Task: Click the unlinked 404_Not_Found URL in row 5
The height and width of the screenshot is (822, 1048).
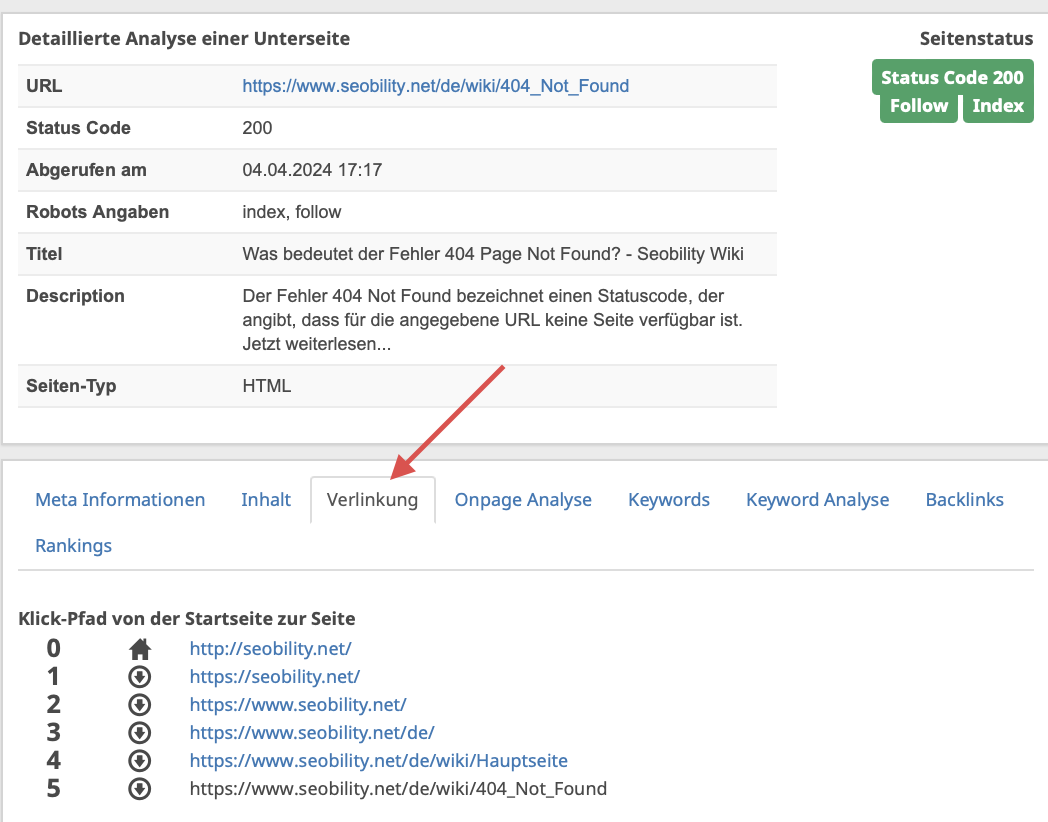Action: click(x=398, y=789)
